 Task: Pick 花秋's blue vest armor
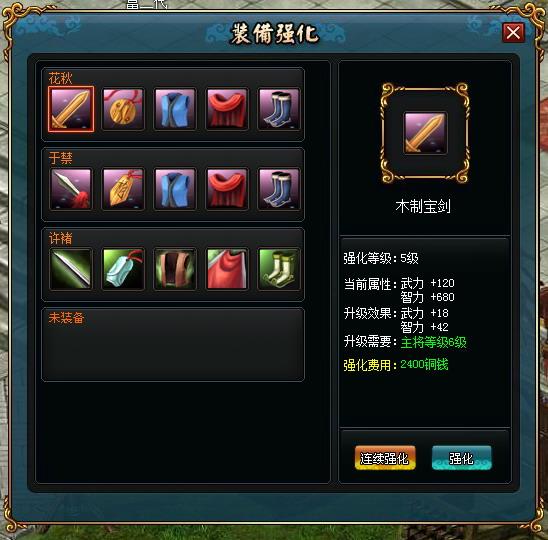175,109
